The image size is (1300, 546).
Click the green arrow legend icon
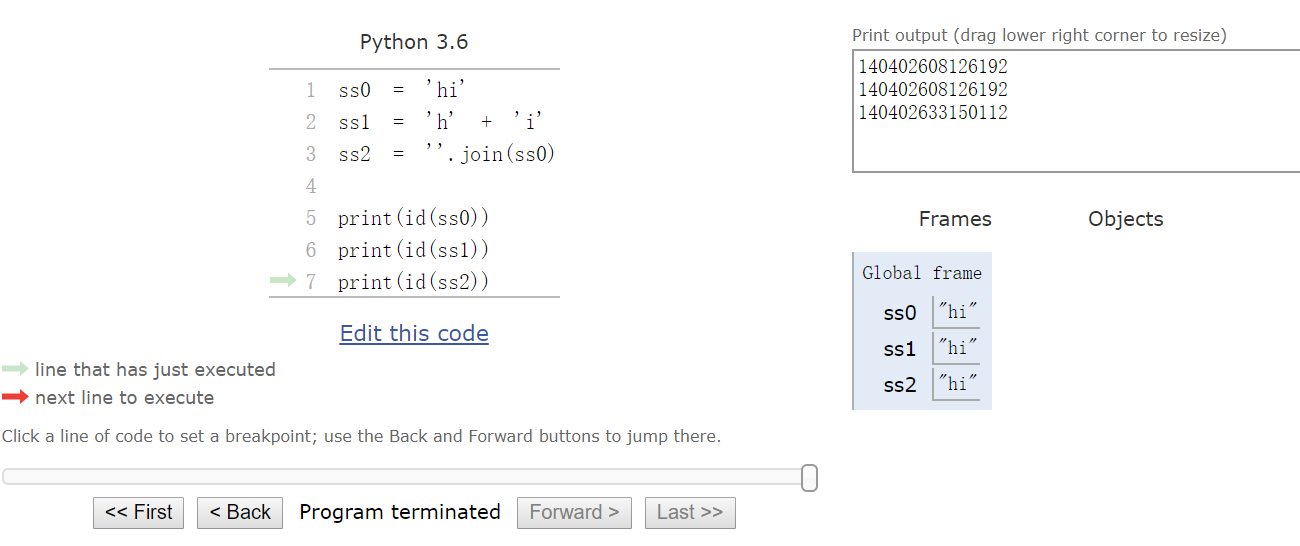[15, 369]
